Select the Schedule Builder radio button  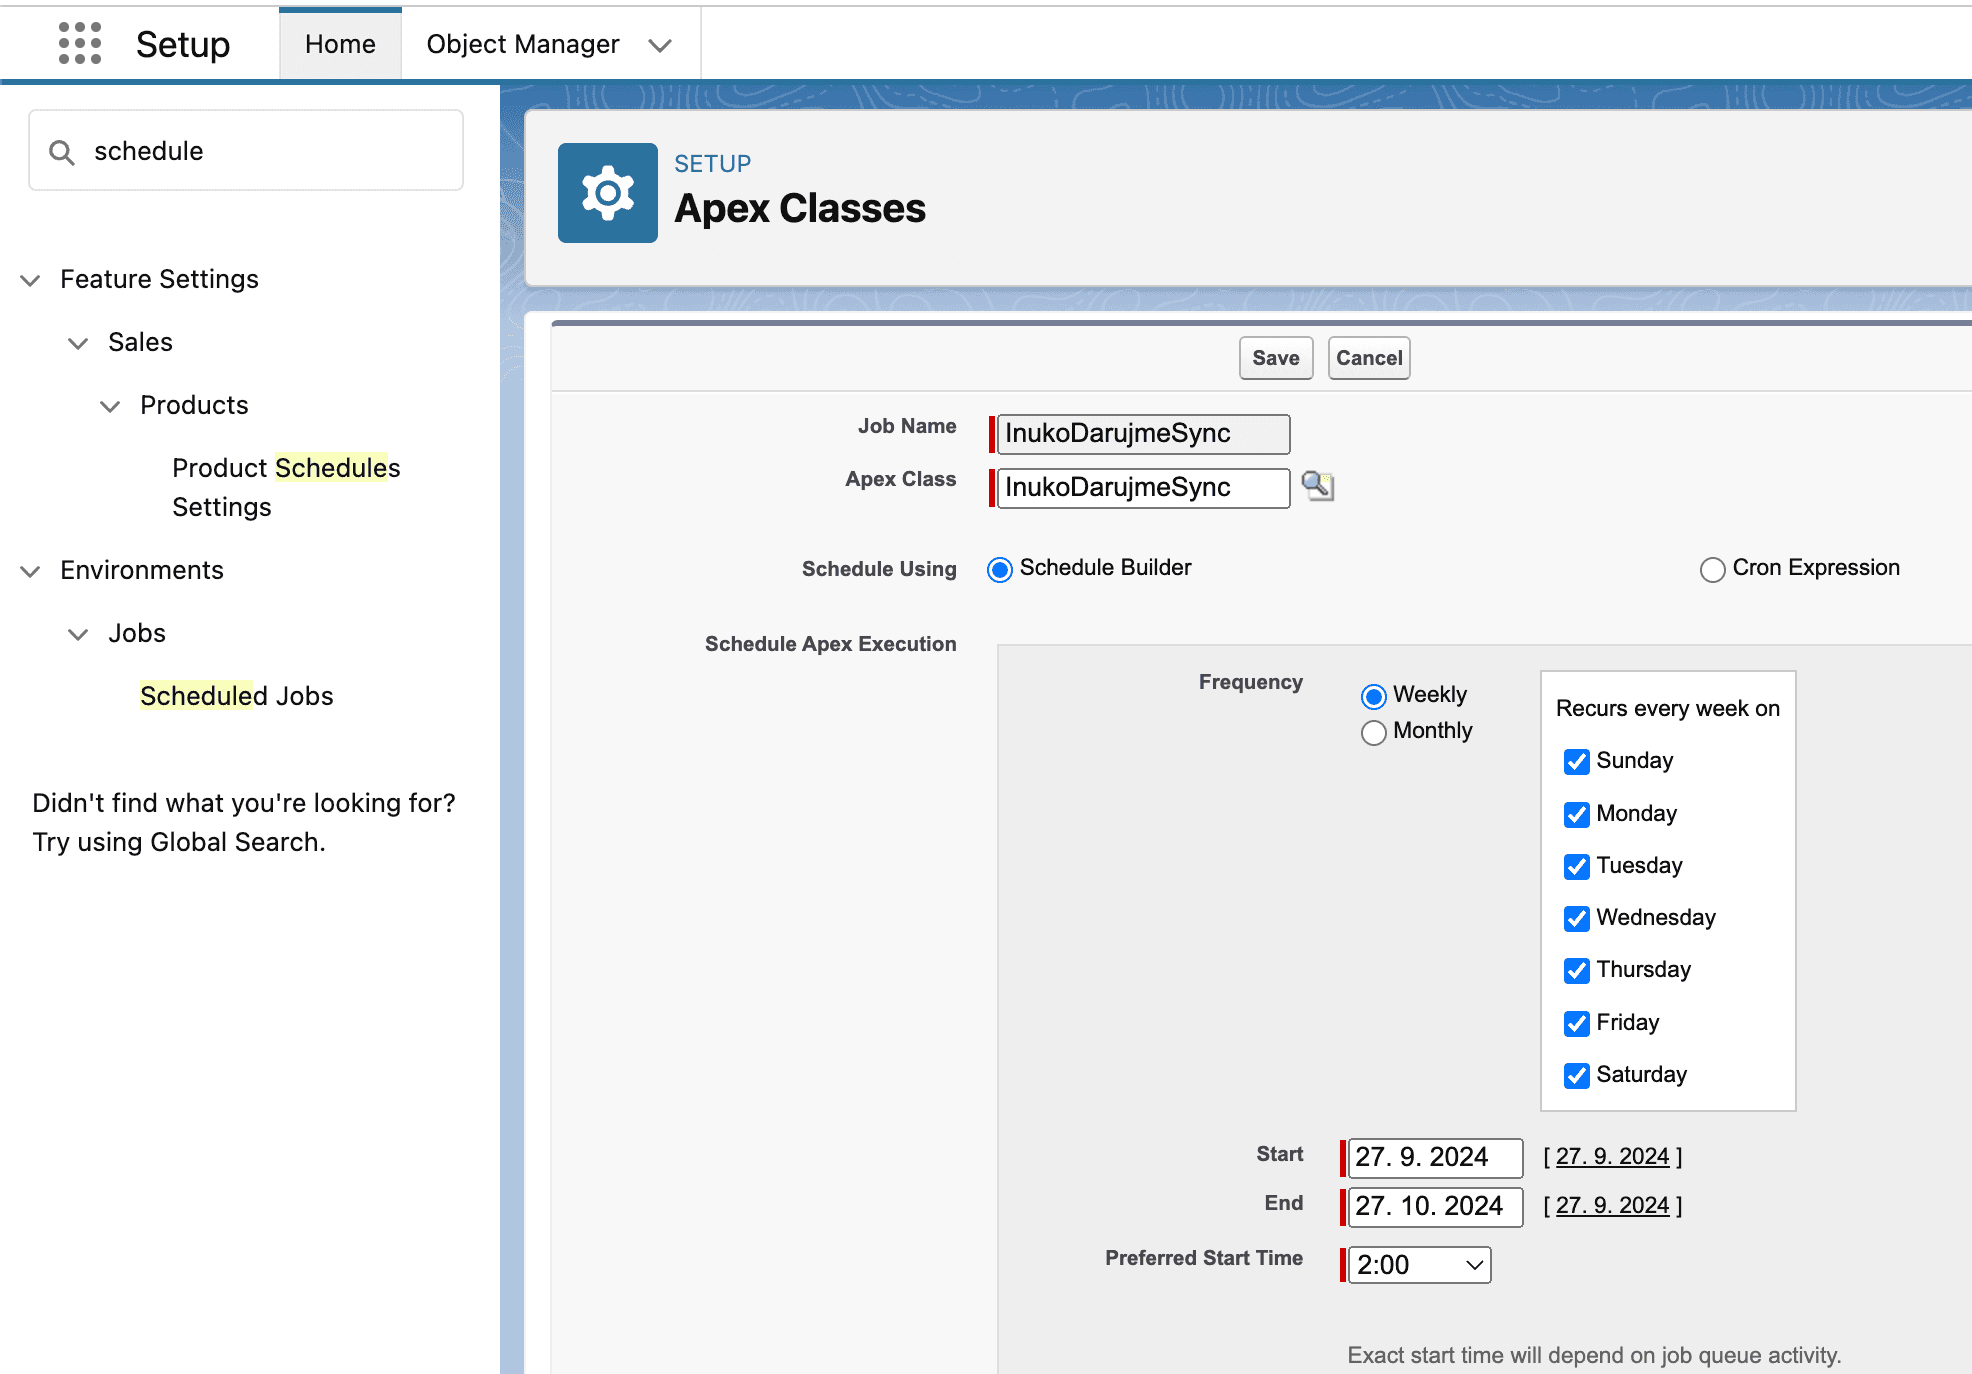coord(1000,569)
